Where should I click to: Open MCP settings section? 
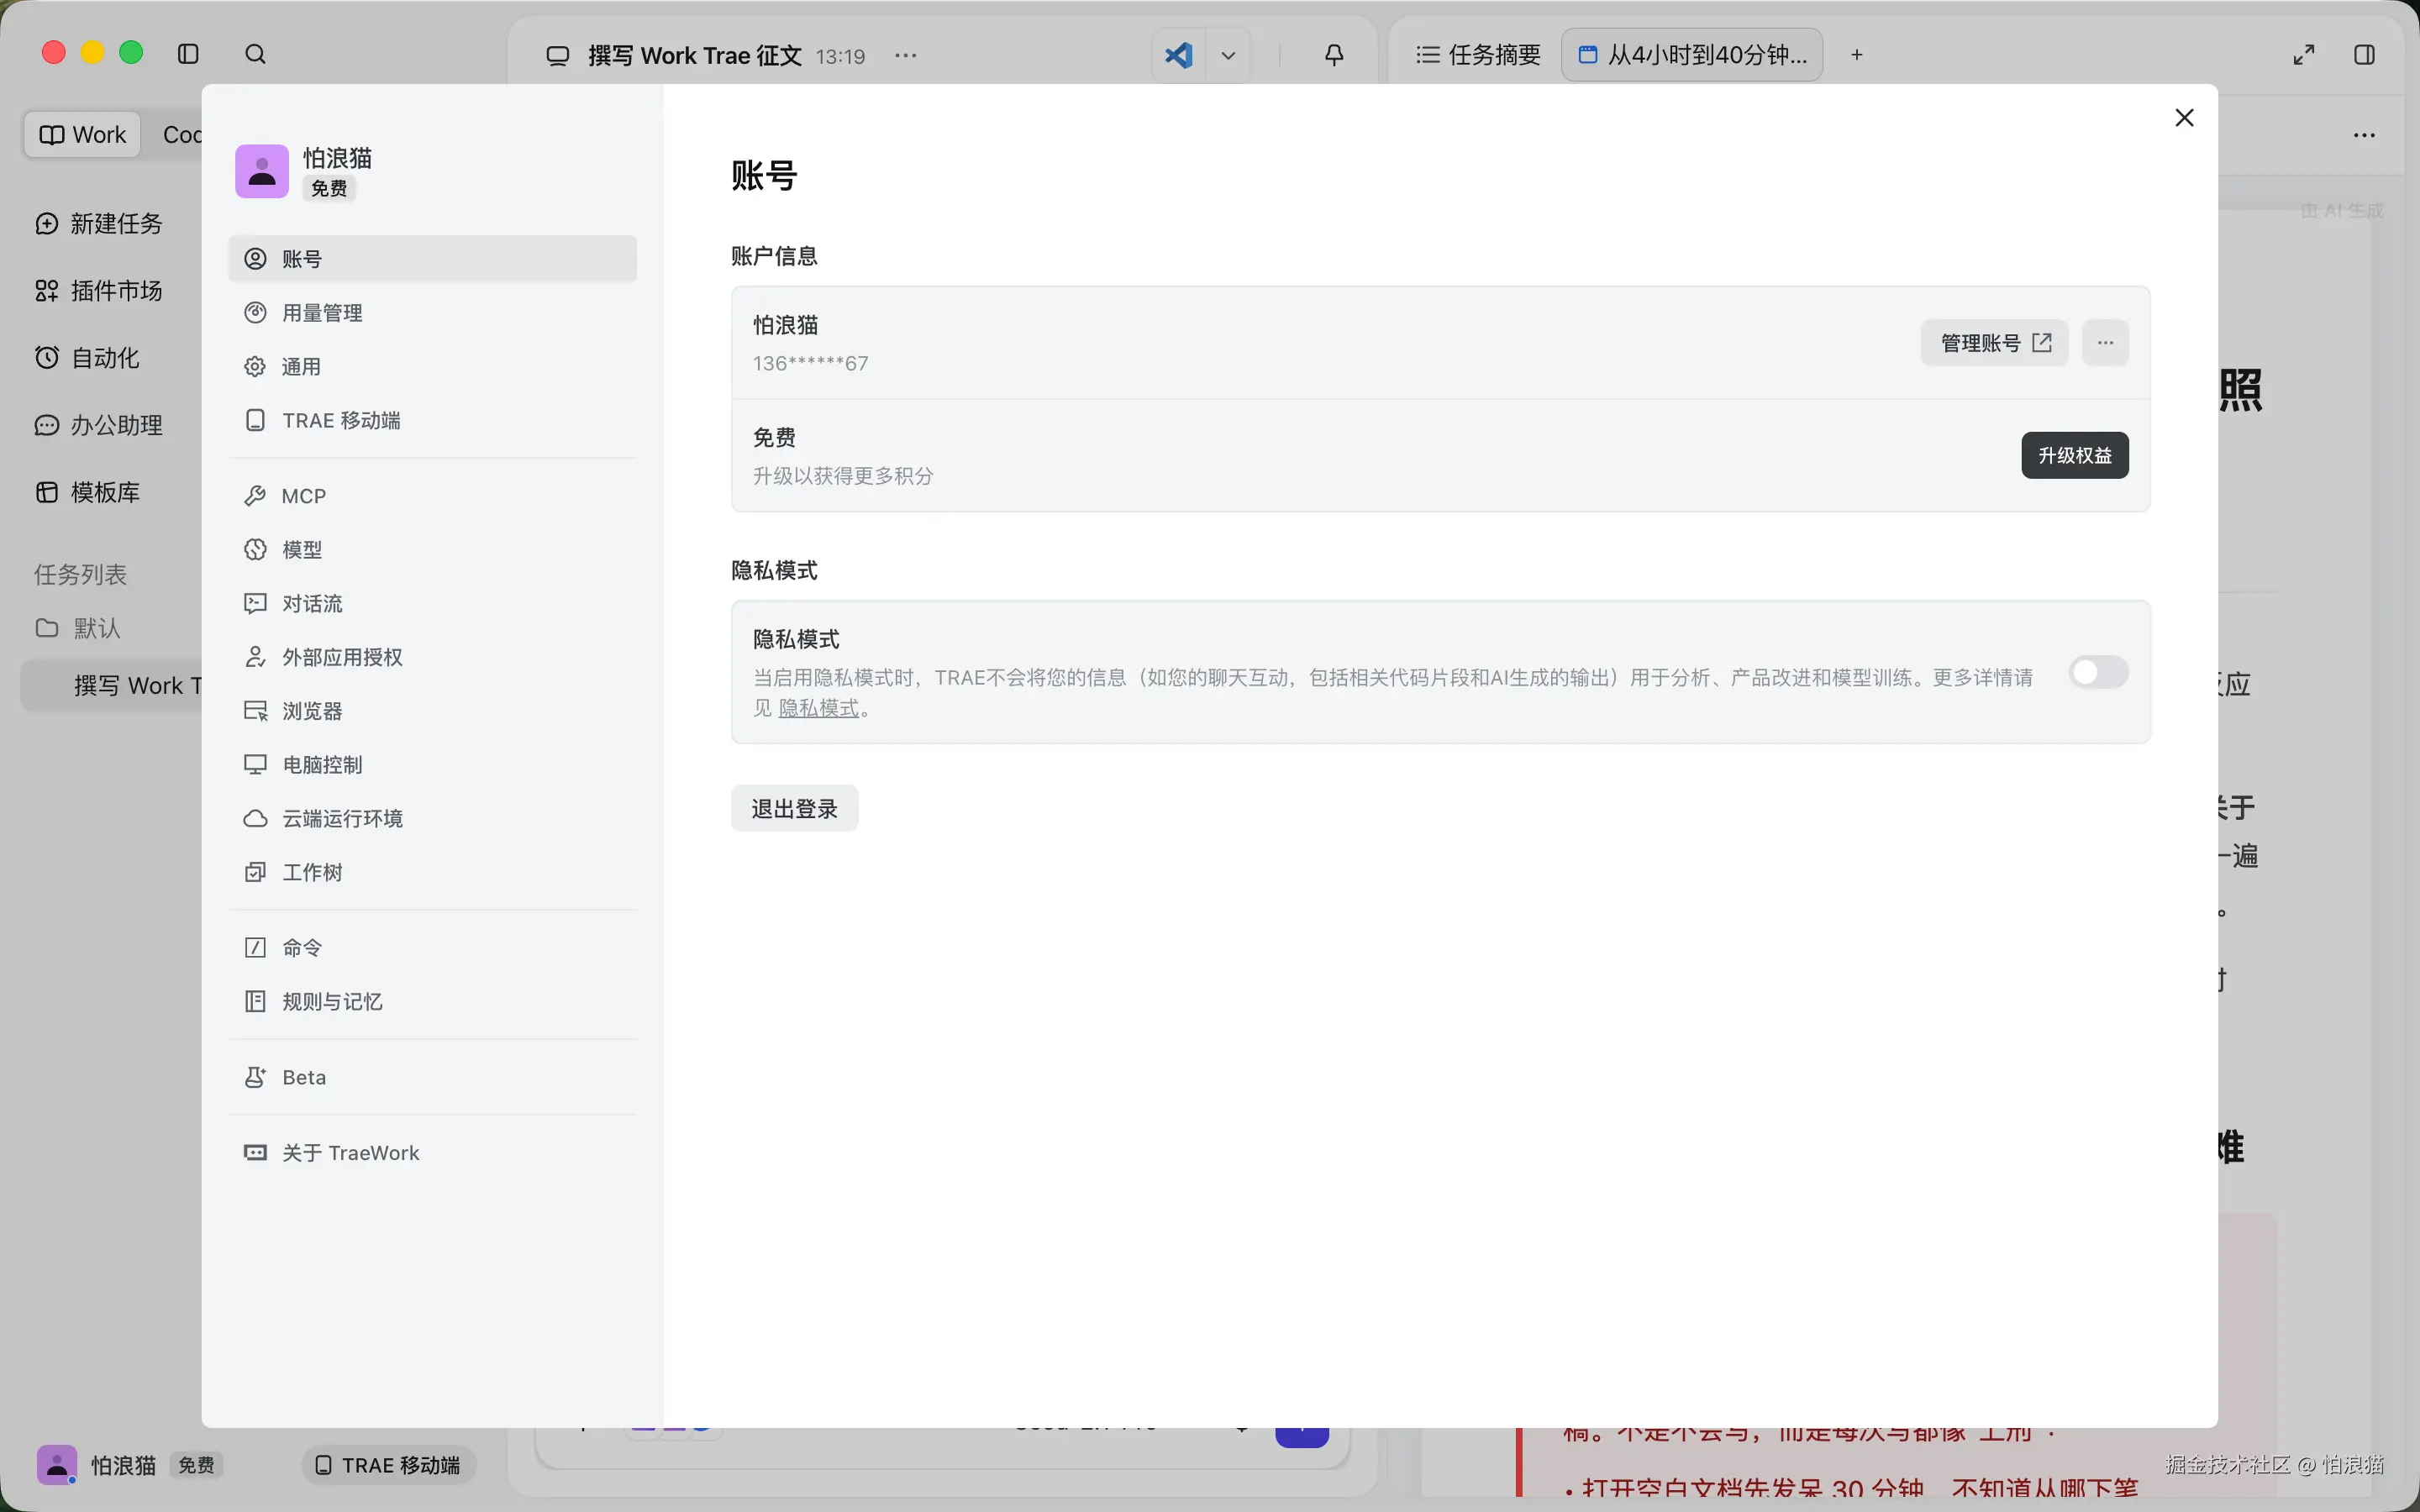point(432,496)
